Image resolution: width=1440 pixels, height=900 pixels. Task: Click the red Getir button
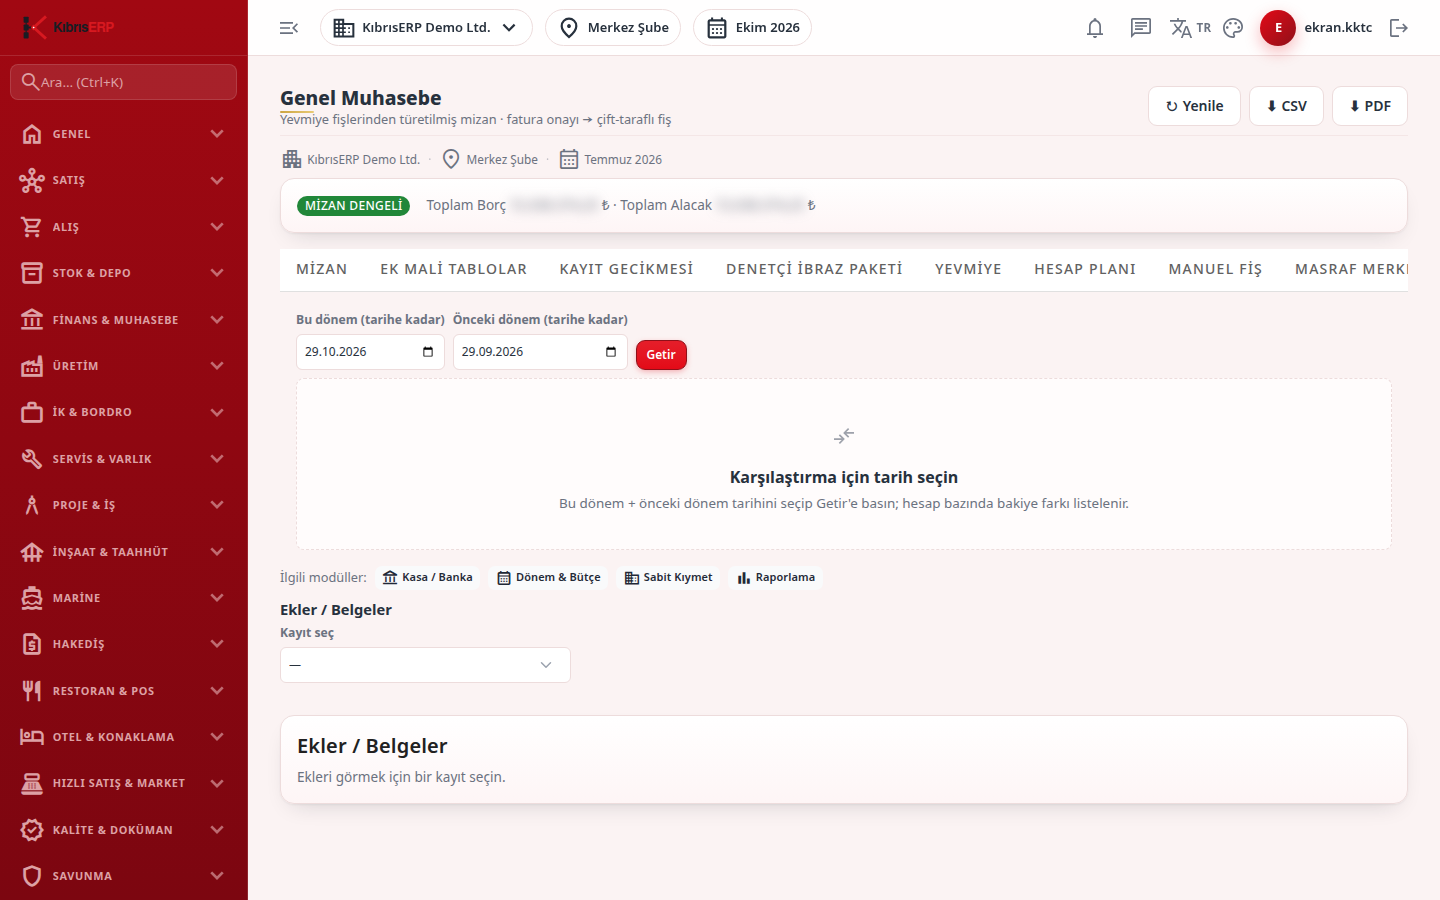(x=661, y=355)
